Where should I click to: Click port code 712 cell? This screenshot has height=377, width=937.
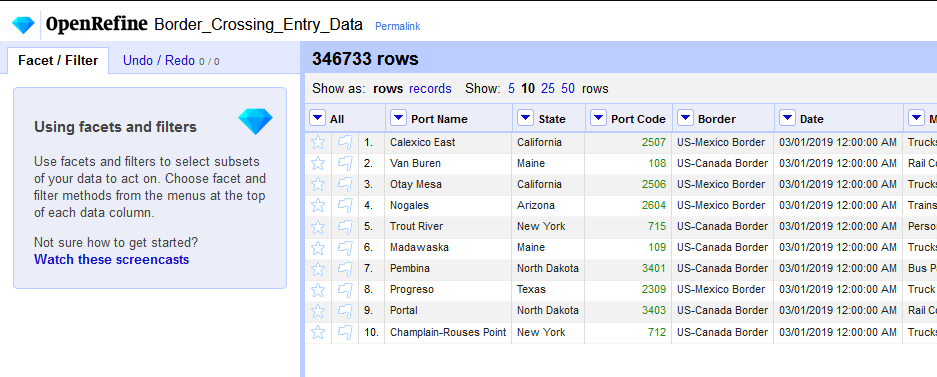pyautogui.click(x=628, y=332)
